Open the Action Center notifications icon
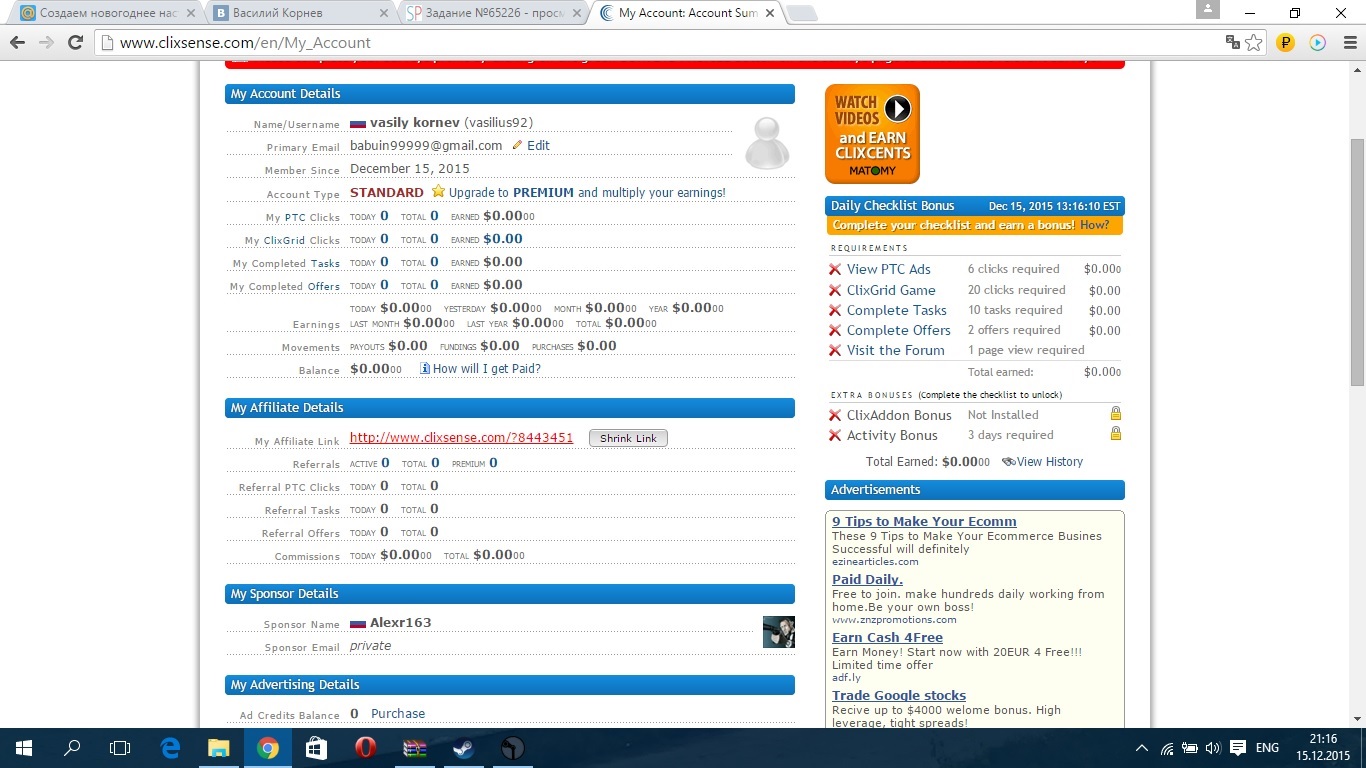Viewport: 1366px width, 768px height. point(1237,748)
